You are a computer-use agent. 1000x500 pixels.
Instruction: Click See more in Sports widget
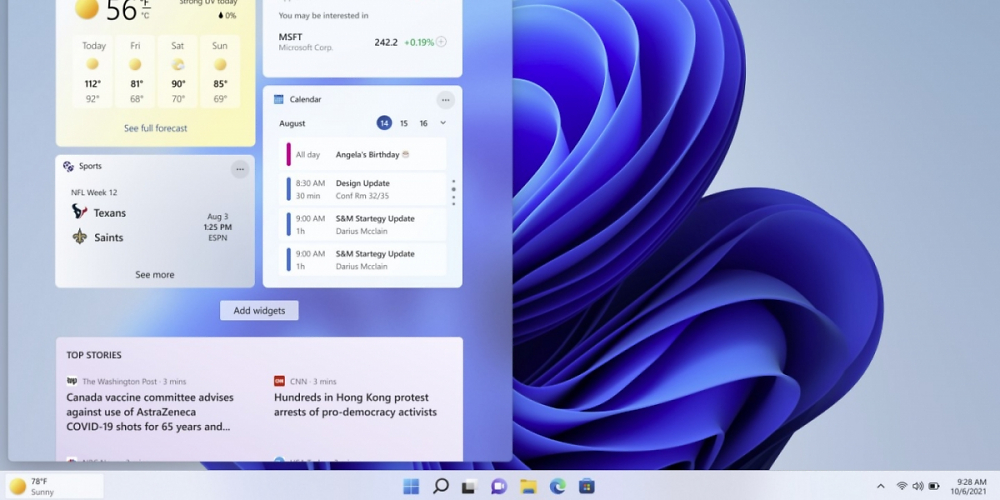tap(154, 275)
